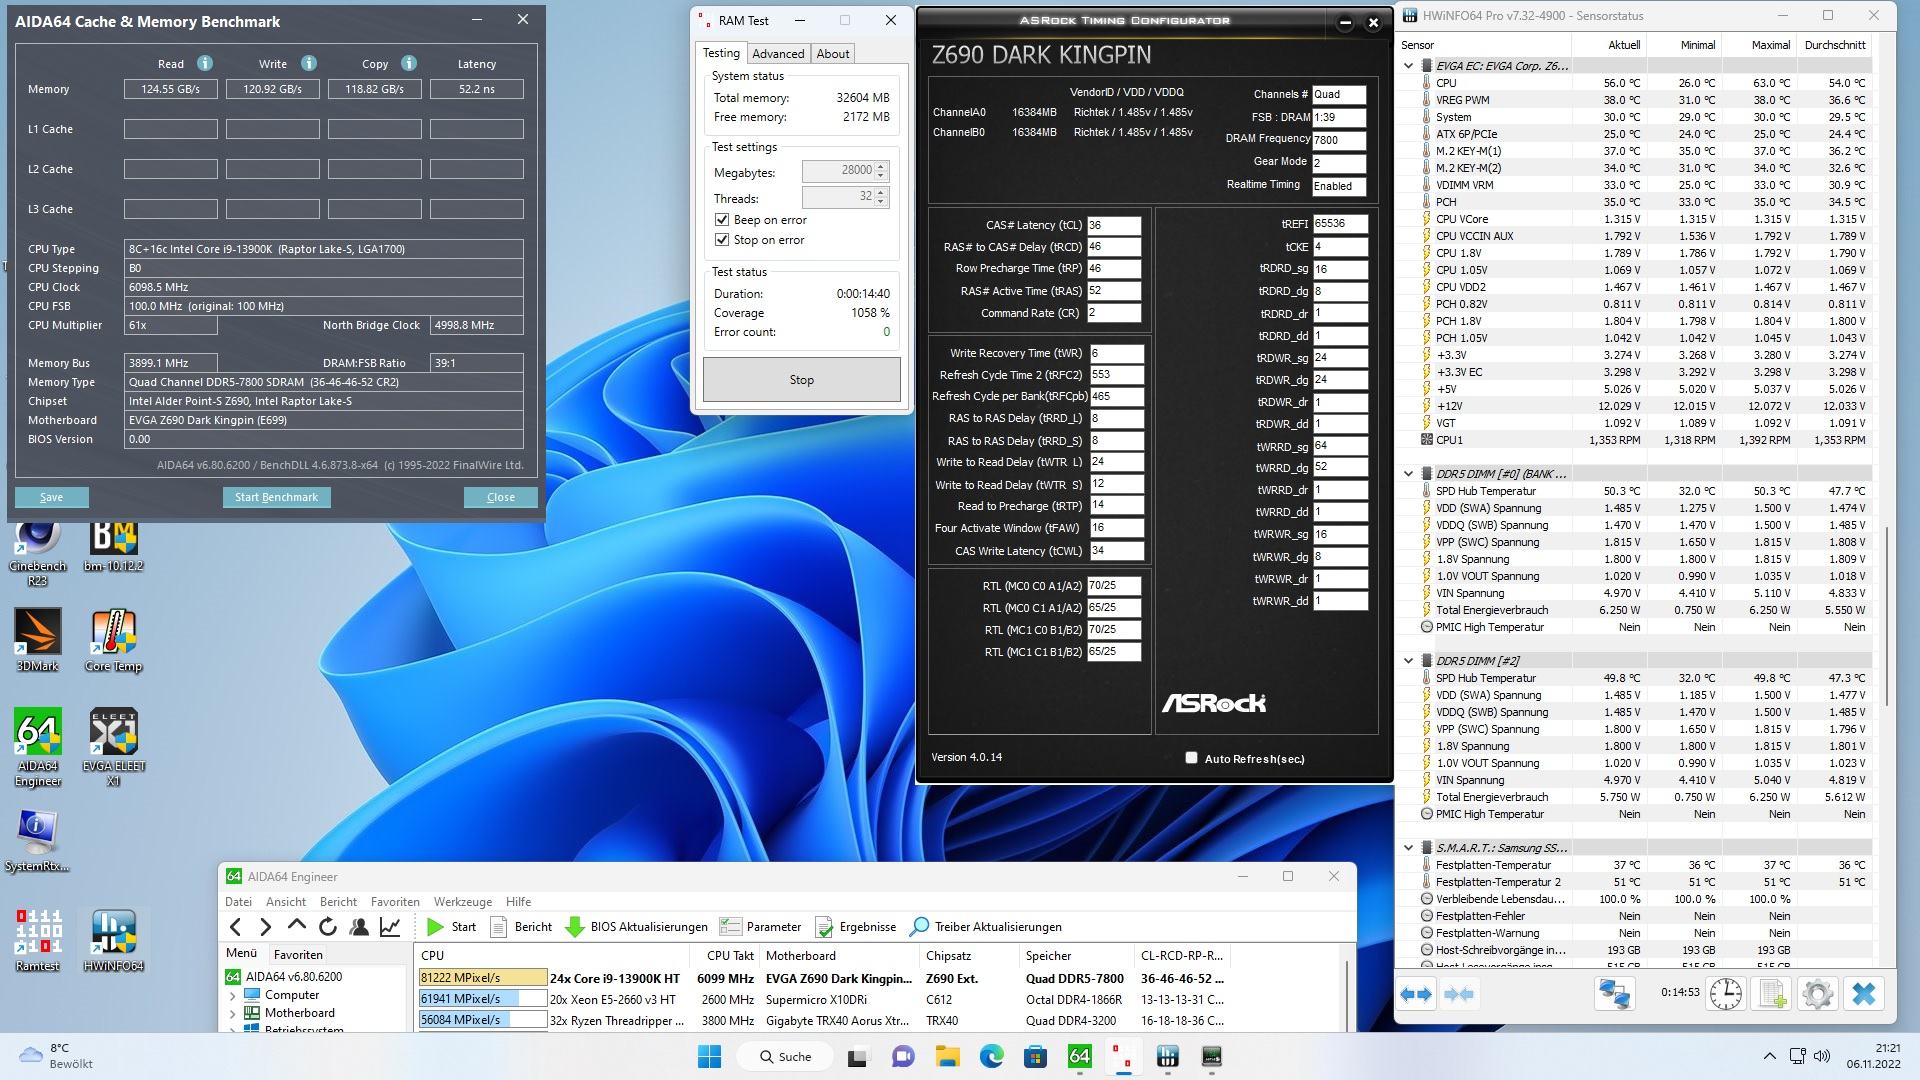Click the refresh icon in AIDA64 Engineer
Viewport: 1920px width, 1080px height.
point(328,927)
